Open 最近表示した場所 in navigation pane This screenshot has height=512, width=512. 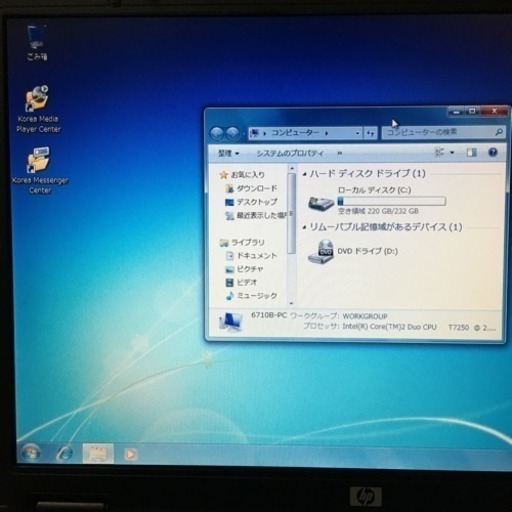[x=256, y=216]
